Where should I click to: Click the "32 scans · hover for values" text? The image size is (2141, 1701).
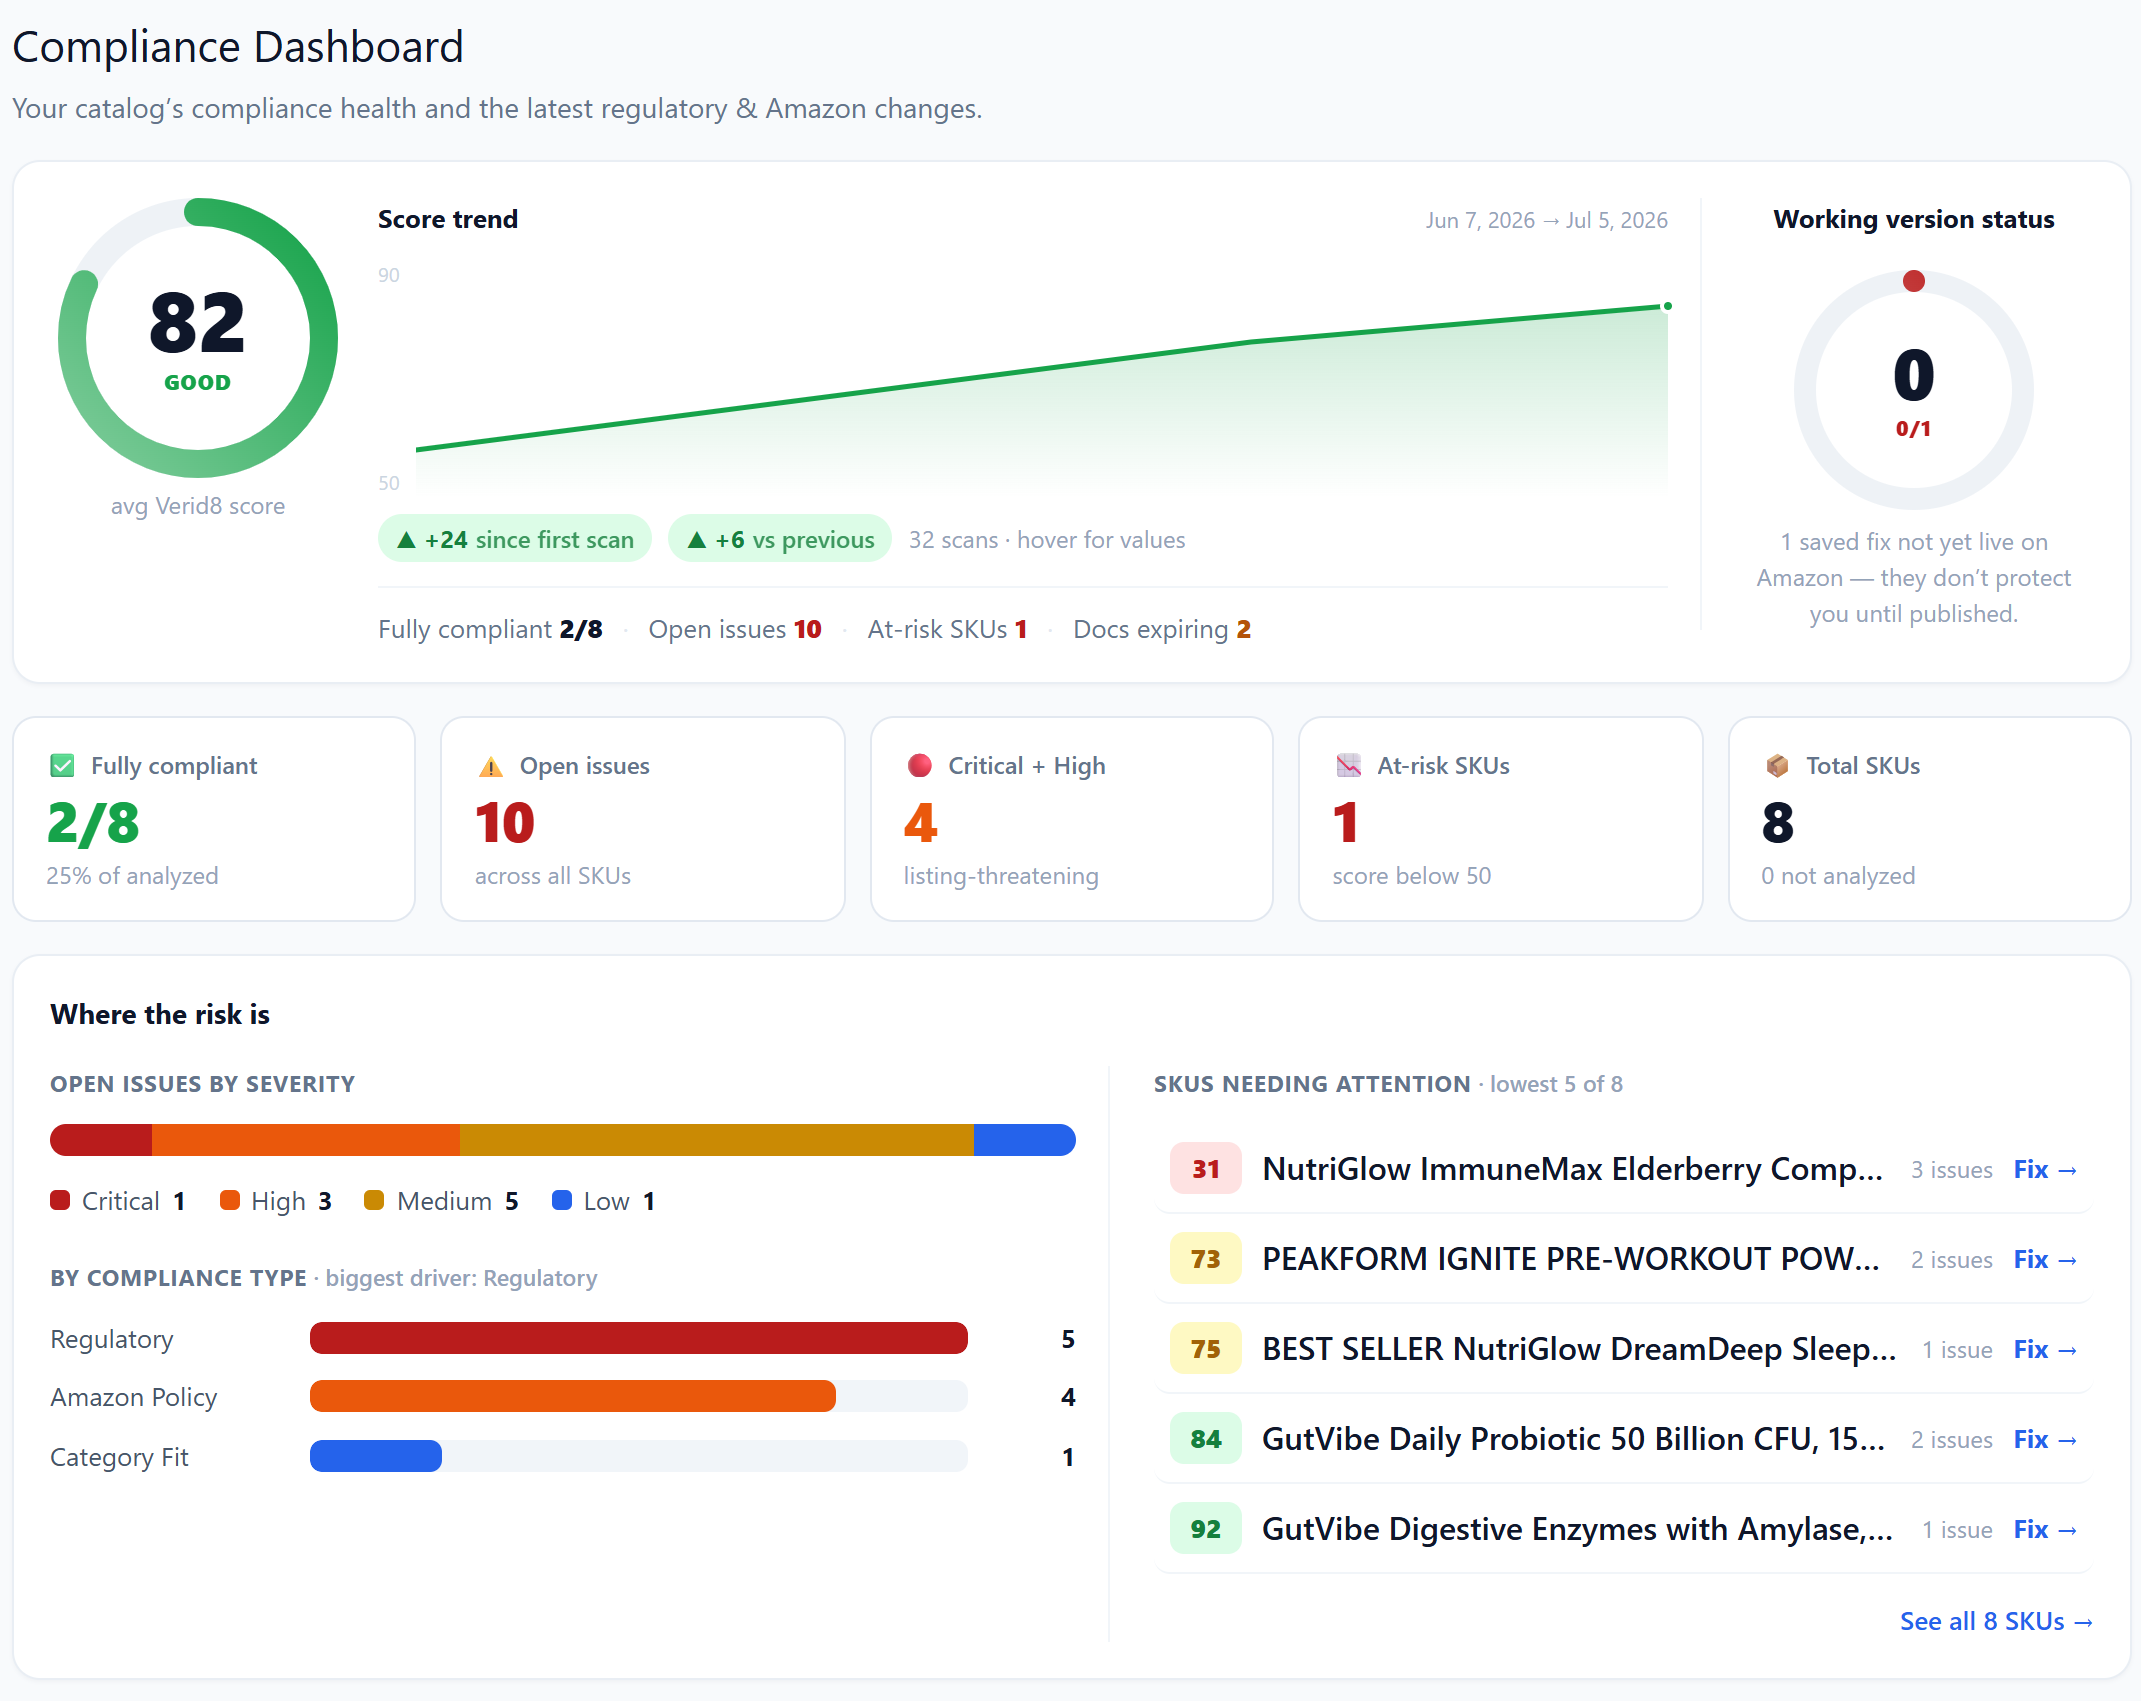tap(1047, 540)
